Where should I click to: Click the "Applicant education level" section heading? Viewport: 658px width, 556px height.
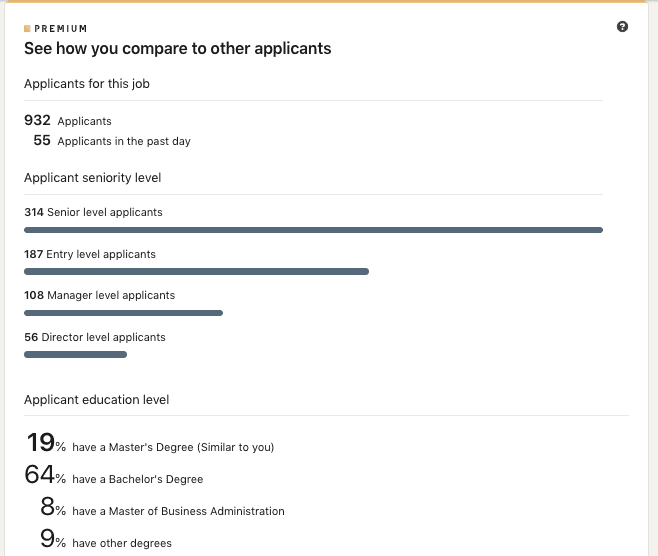[x=96, y=399]
